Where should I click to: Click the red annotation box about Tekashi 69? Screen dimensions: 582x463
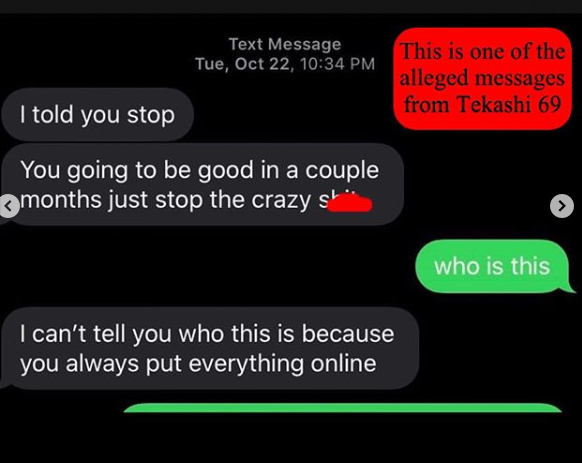click(x=482, y=78)
